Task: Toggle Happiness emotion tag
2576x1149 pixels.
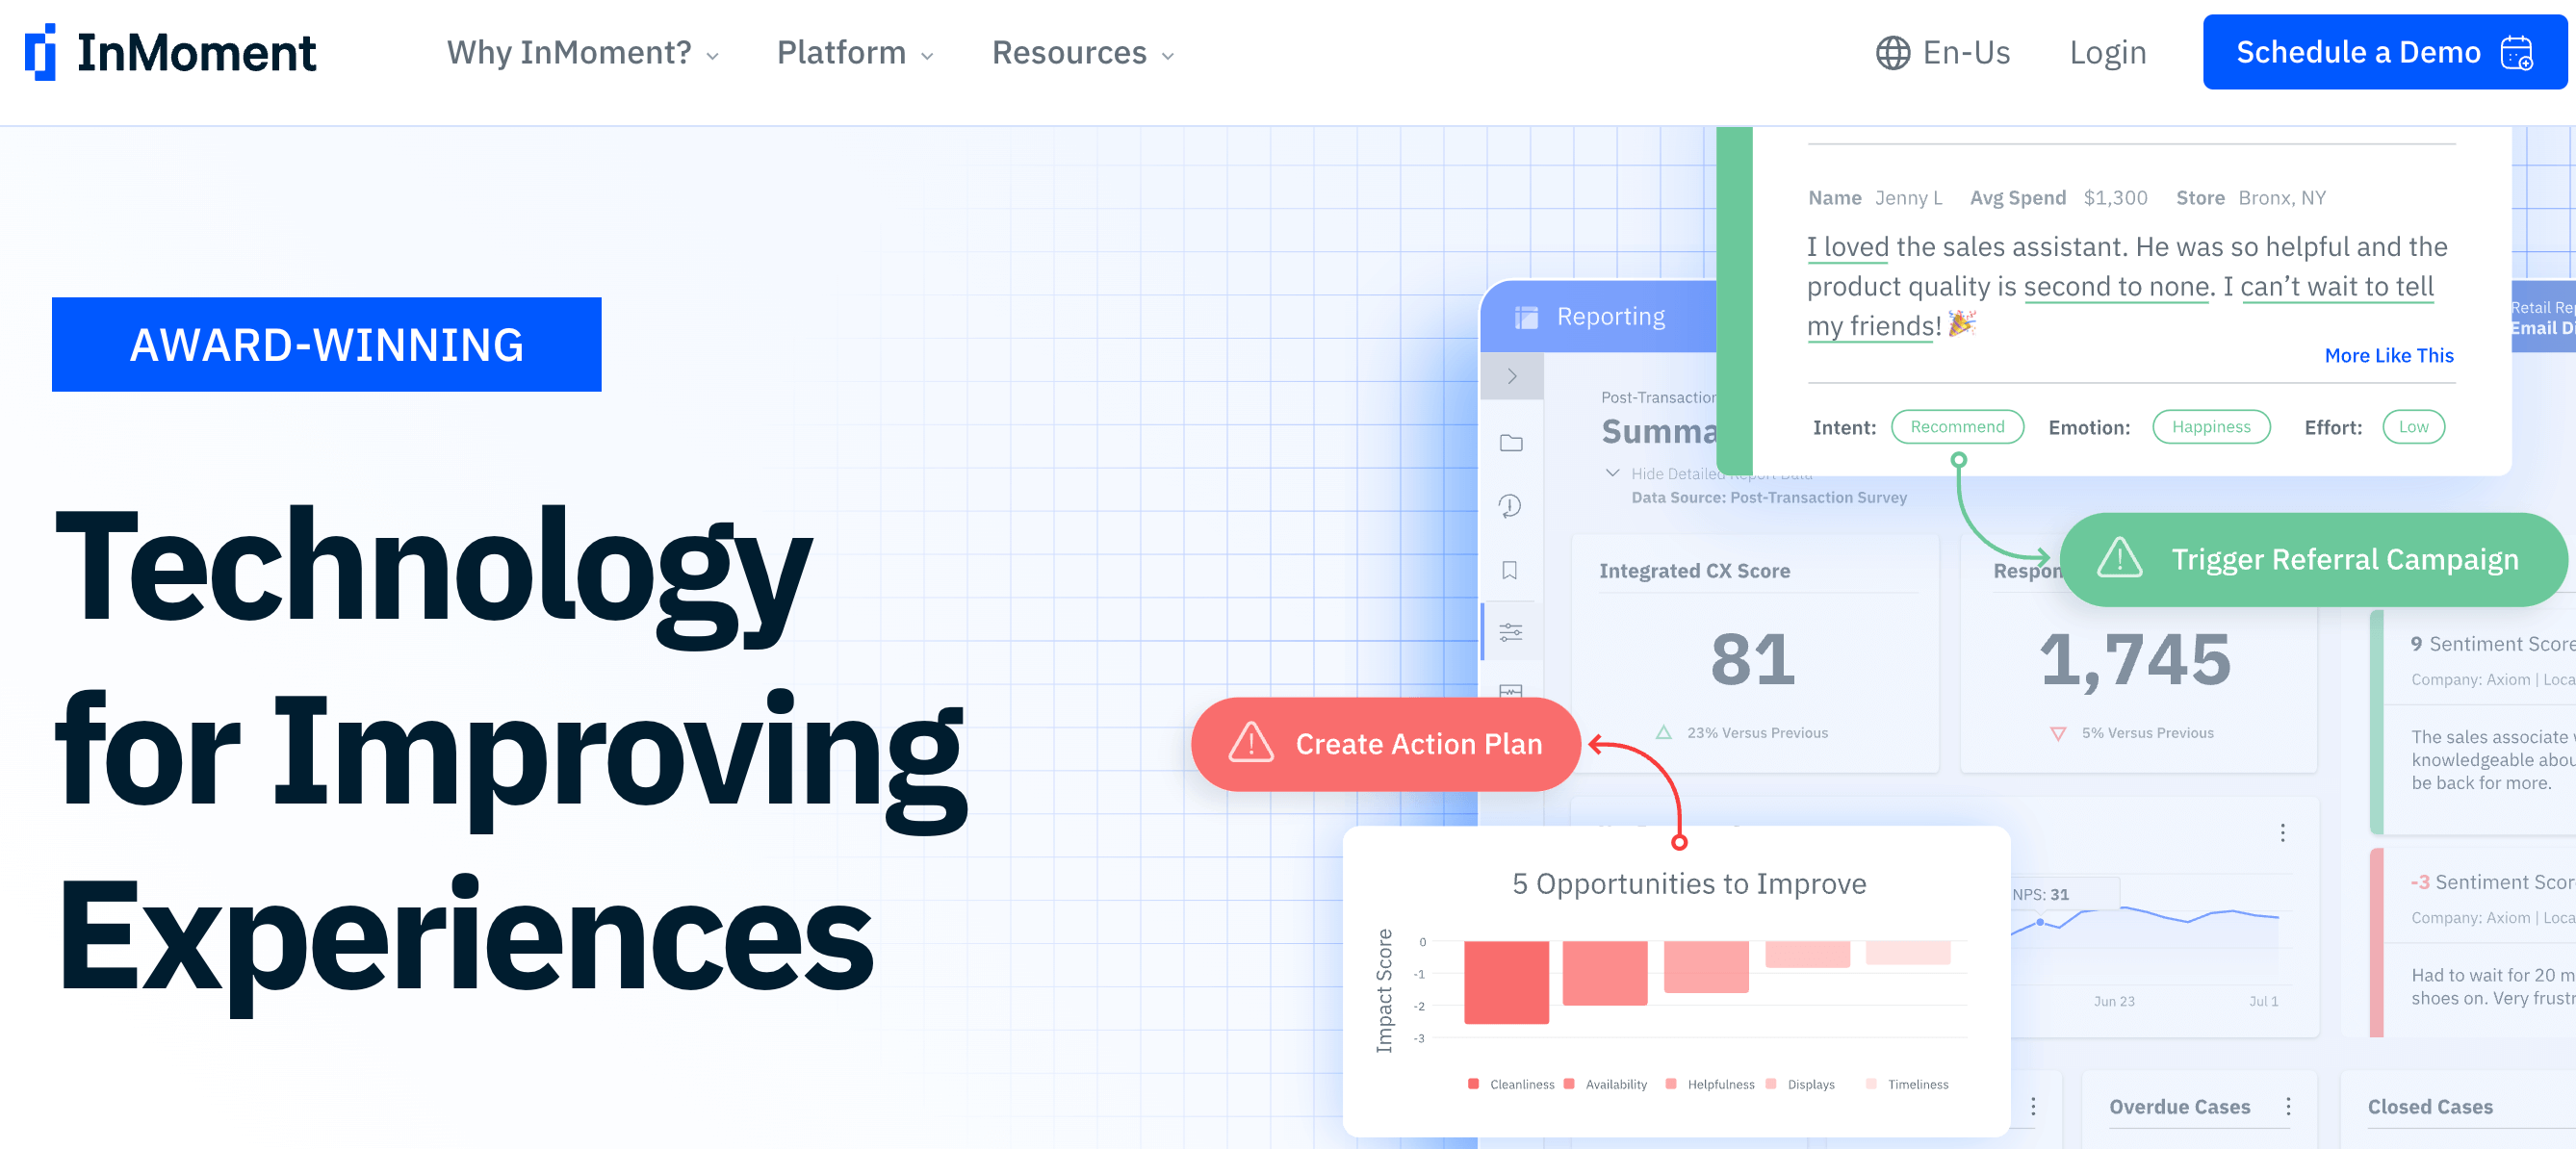Action: [2208, 426]
